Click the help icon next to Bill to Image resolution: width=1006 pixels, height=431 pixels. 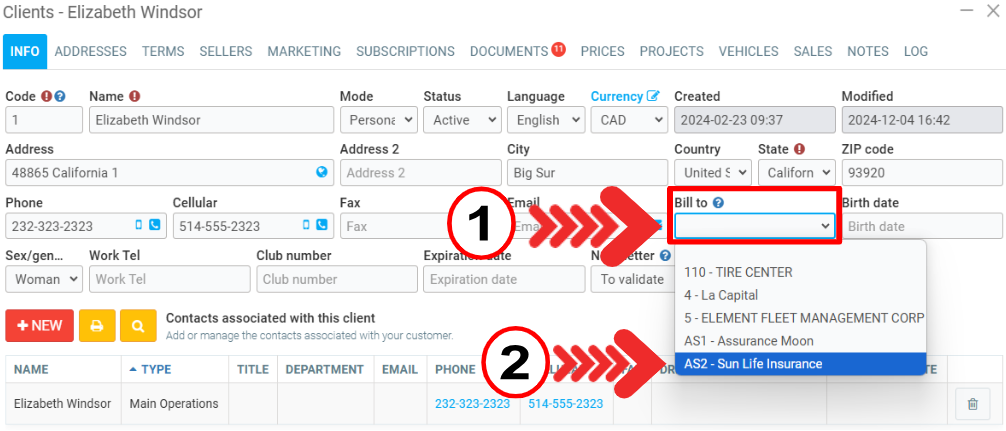719,203
